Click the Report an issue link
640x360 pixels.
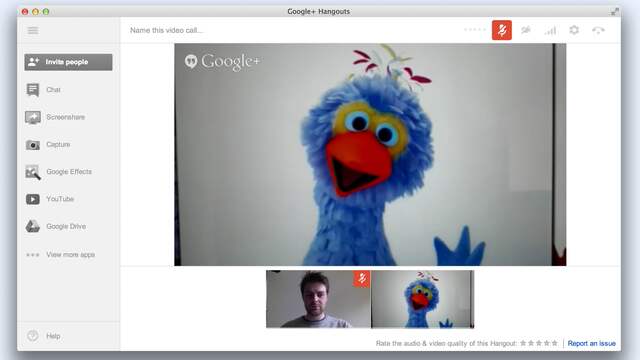591,343
